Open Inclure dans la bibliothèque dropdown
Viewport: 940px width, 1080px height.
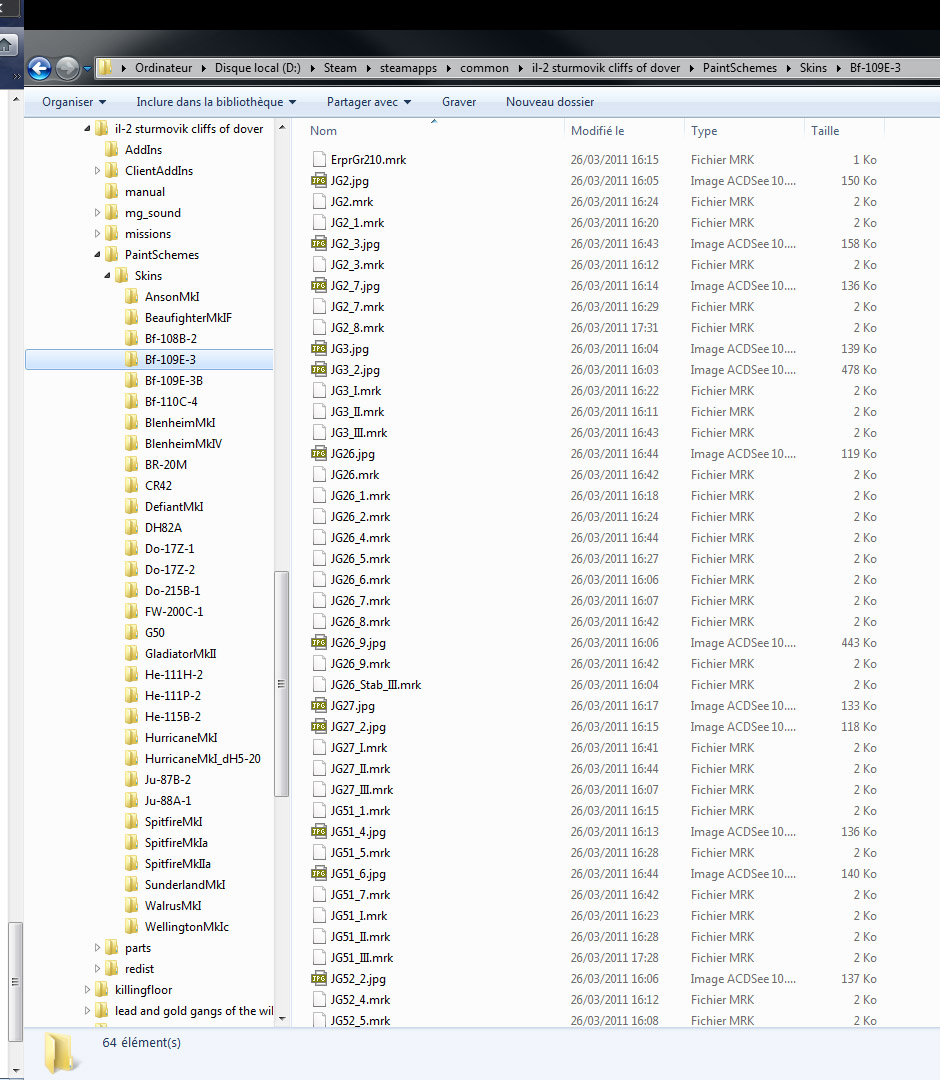[x=216, y=102]
